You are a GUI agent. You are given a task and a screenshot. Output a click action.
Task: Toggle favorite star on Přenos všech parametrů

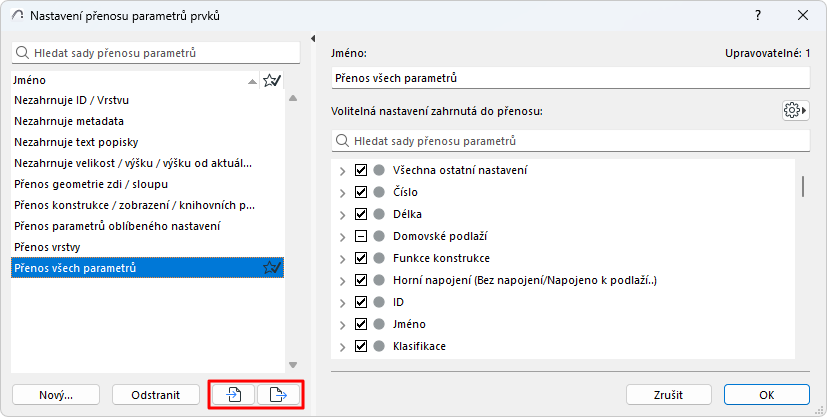point(271,267)
